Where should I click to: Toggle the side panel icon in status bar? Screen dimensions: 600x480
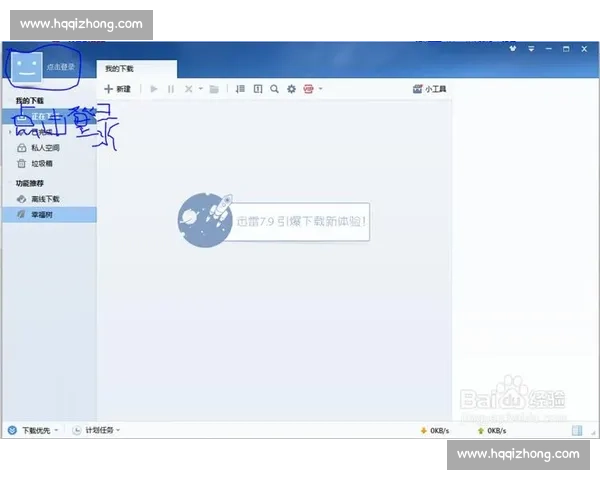tap(577, 431)
